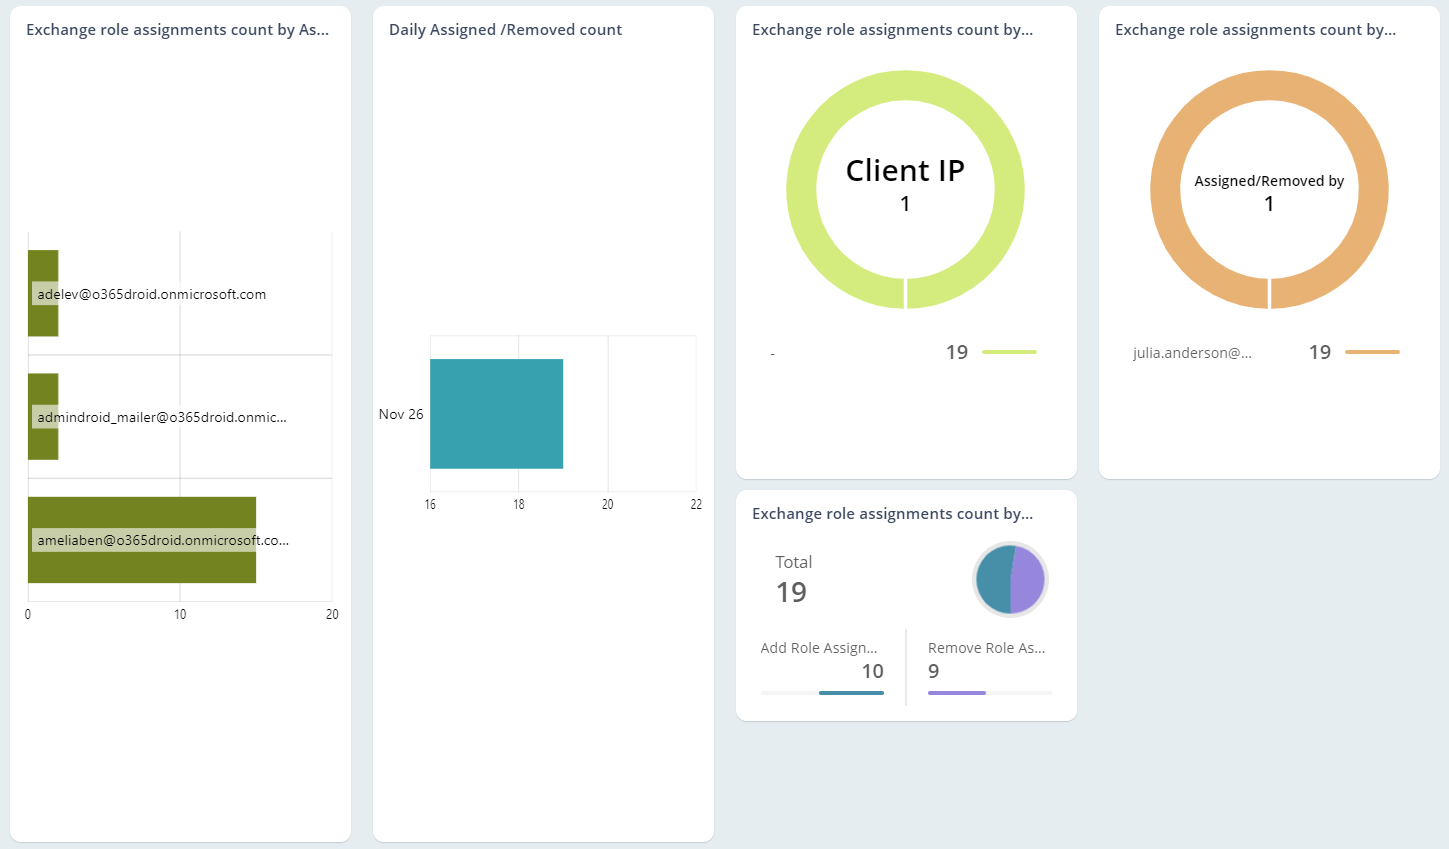Select the Nov 26 axis label
This screenshot has width=1449, height=849.
tap(401, 414)
